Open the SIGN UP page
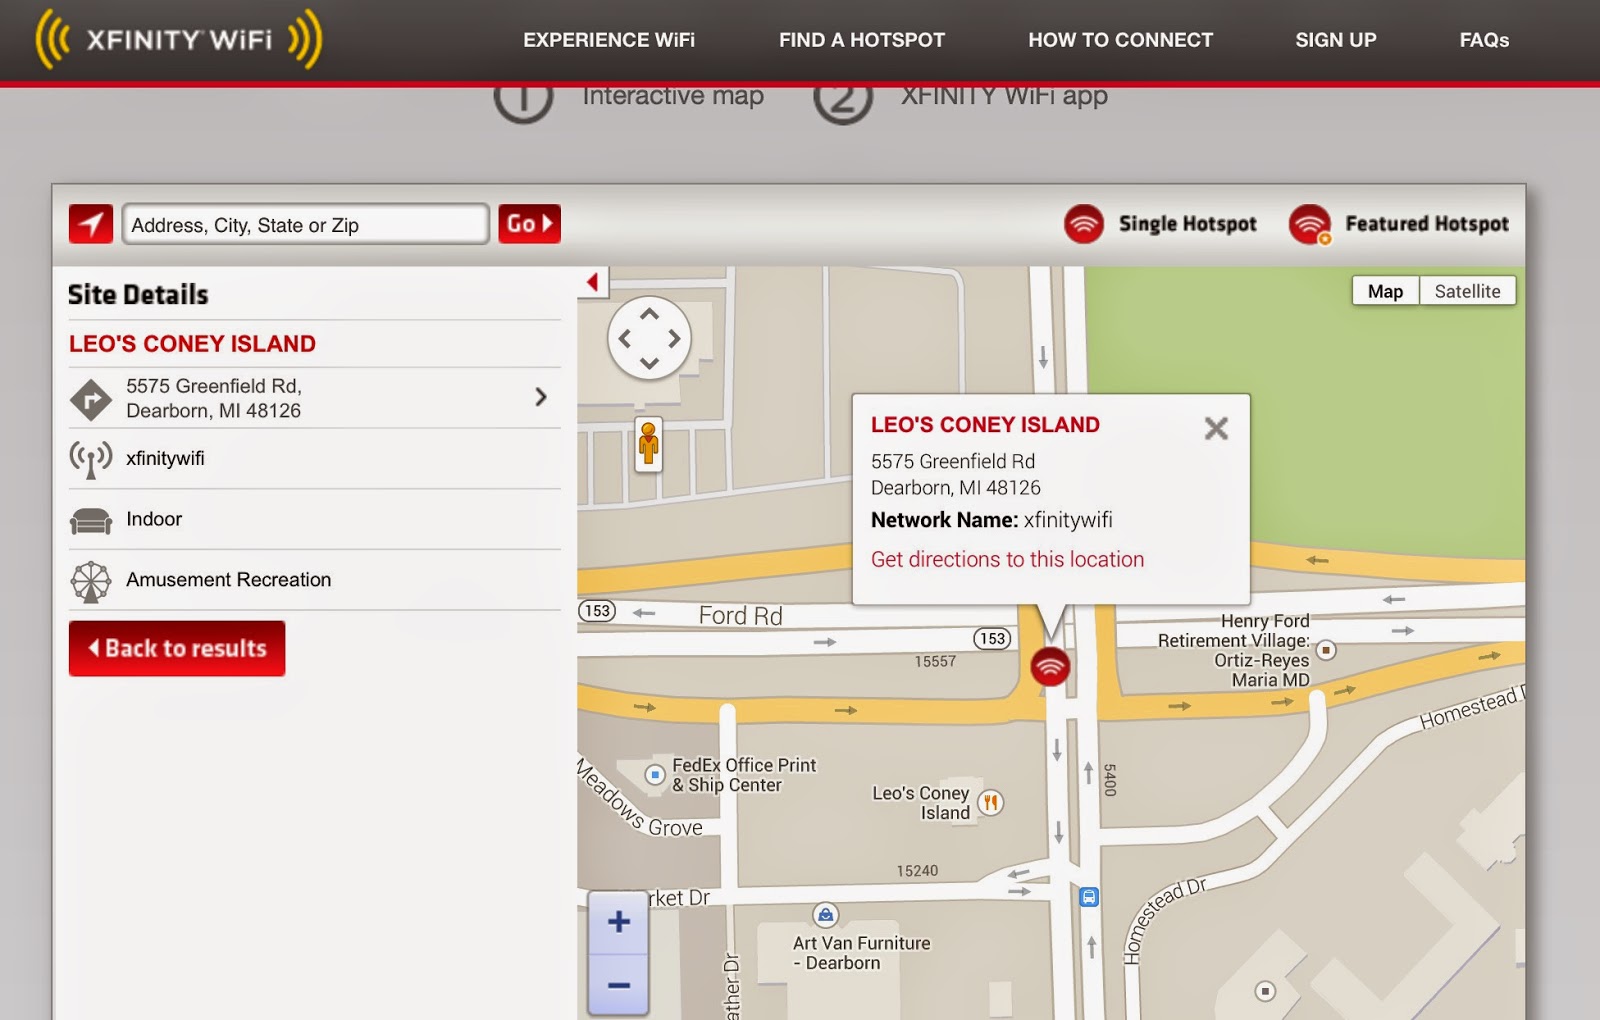Image resolution: width=1600 pixels, height=1020 pixels. tap(1336, 40)
